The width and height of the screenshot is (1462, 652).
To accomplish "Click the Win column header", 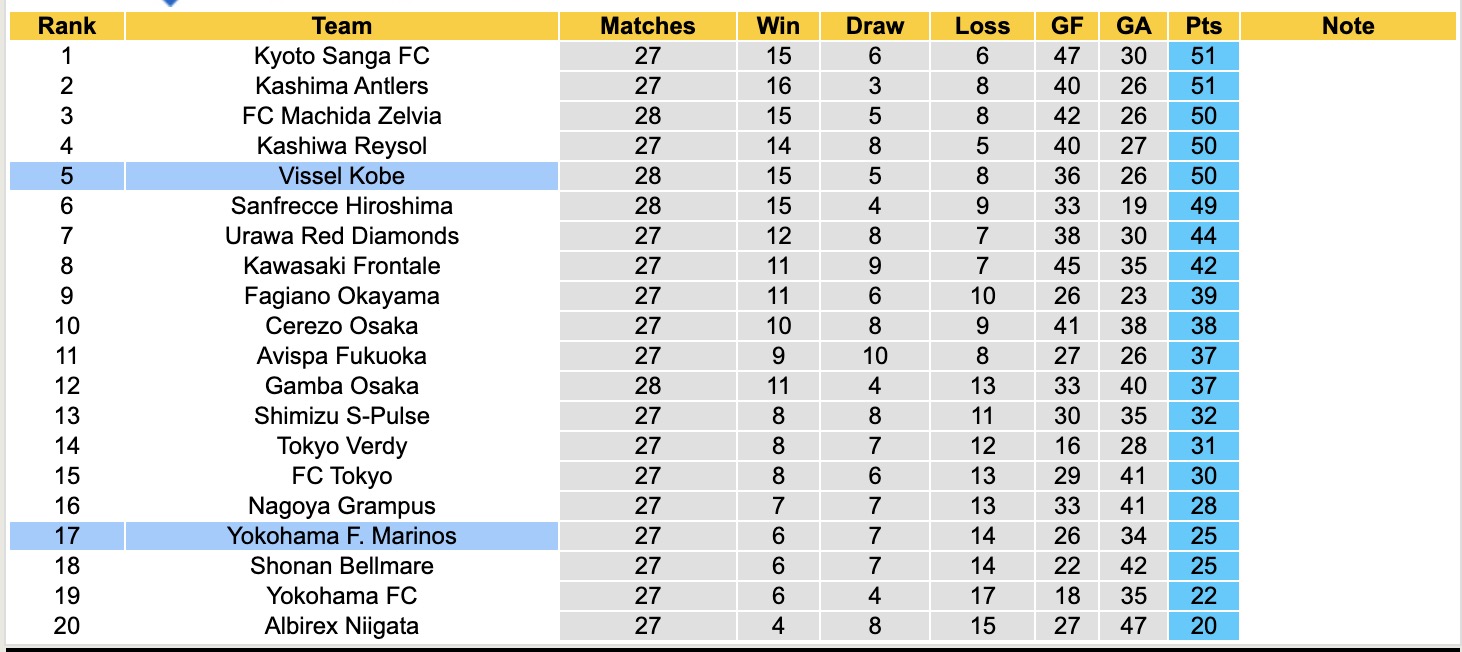I will coord(778,26).
